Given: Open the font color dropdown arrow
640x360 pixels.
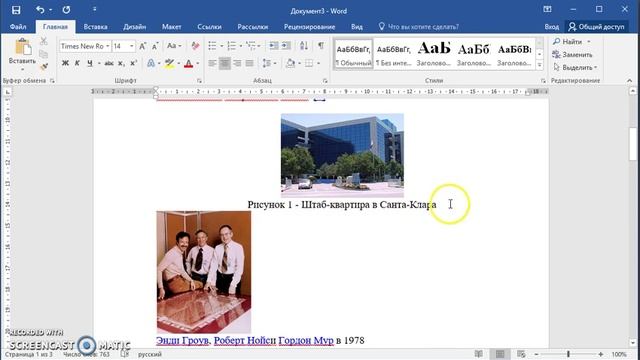Looking at the screenshot, I should tap(198, 63).
